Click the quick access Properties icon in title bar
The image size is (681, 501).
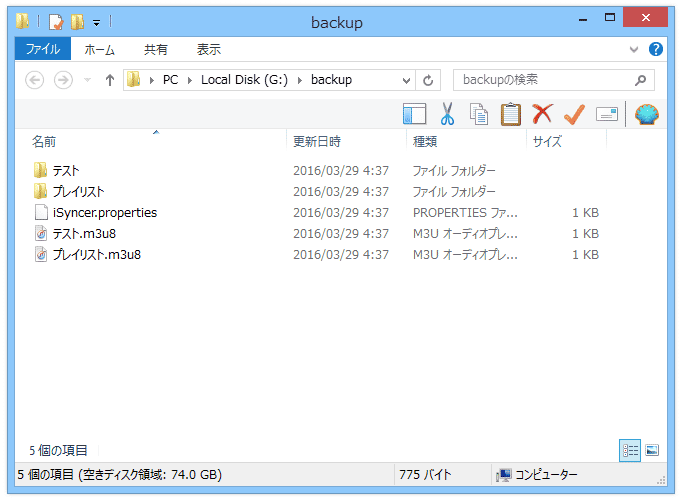(x=56, y=22)
